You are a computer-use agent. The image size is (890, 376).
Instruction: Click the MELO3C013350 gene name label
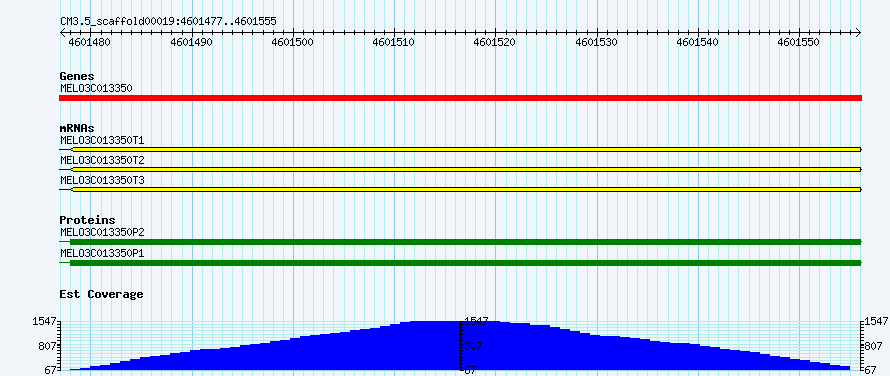(x=96, y=88)
